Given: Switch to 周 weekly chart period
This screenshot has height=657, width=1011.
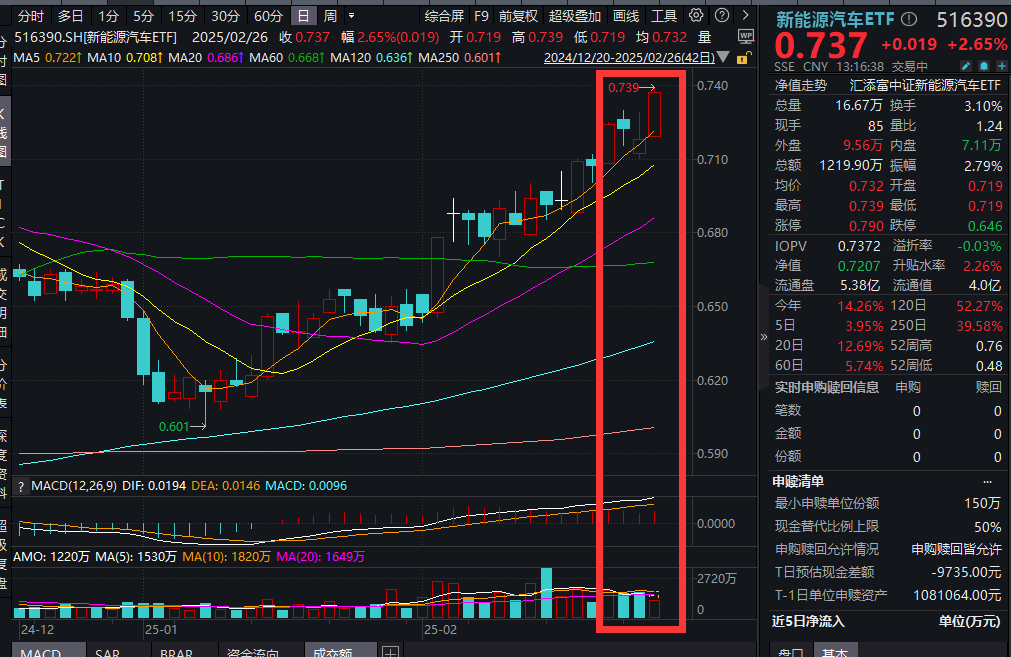Looking at the screenshot, I should pos(330,16).
